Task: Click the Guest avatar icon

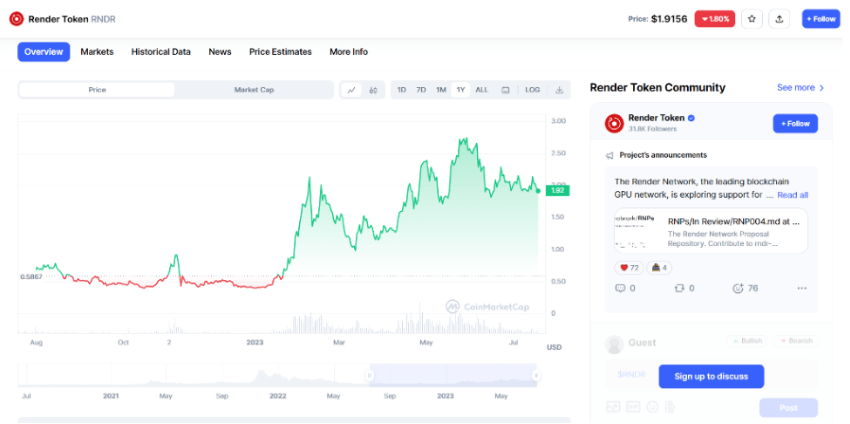Action: pos(614,344)
